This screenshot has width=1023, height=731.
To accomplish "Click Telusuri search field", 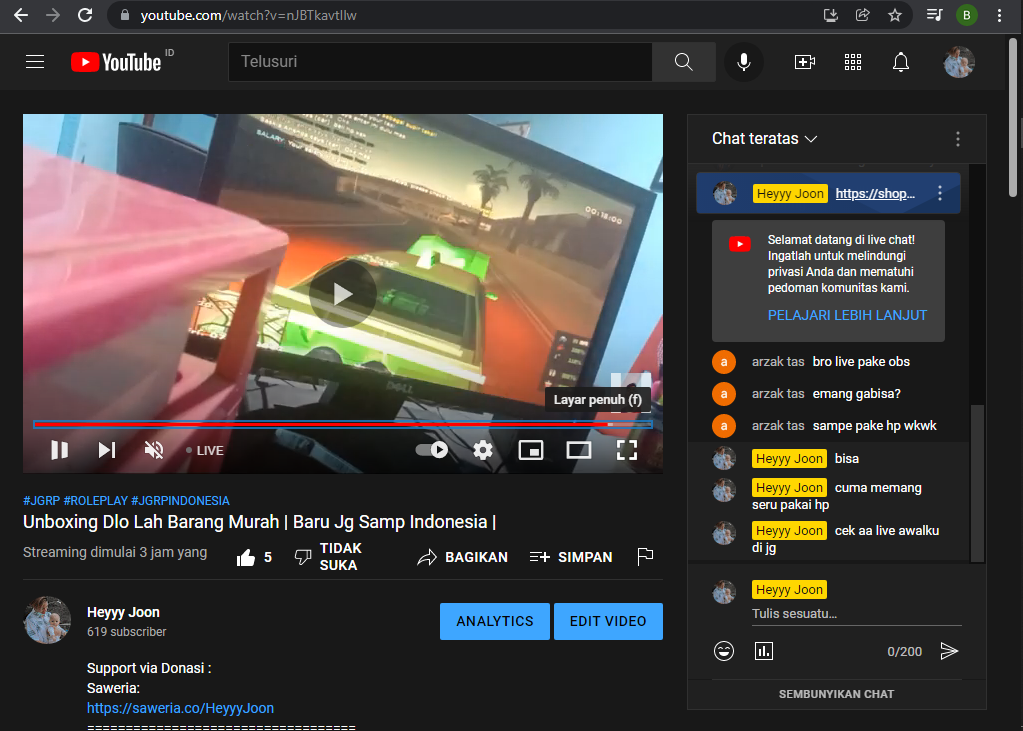I will coord(440,62).
